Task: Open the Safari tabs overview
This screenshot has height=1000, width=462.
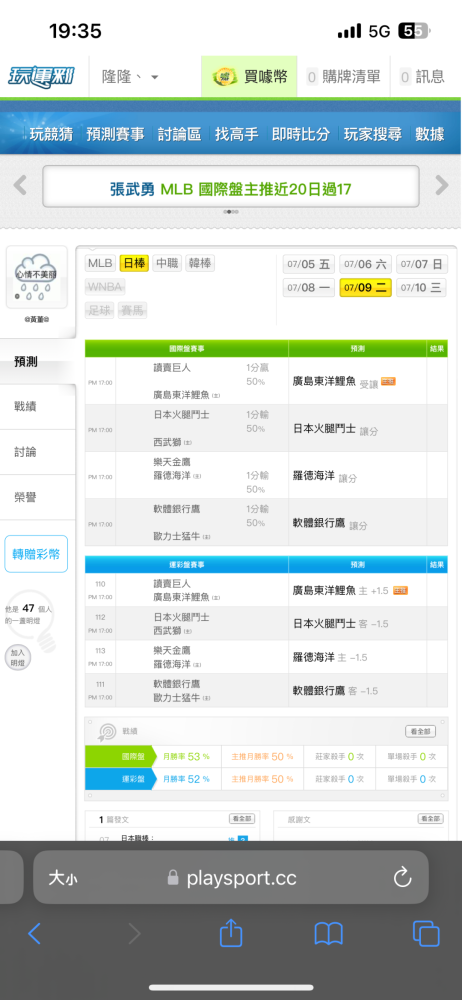Action: (x=426, y=934)
